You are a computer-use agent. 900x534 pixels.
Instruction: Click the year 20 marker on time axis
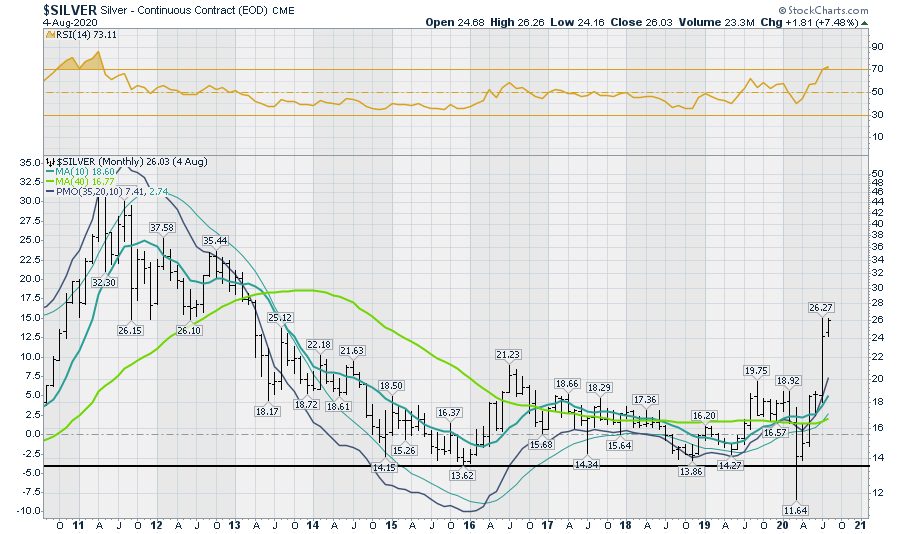[780, 524]
